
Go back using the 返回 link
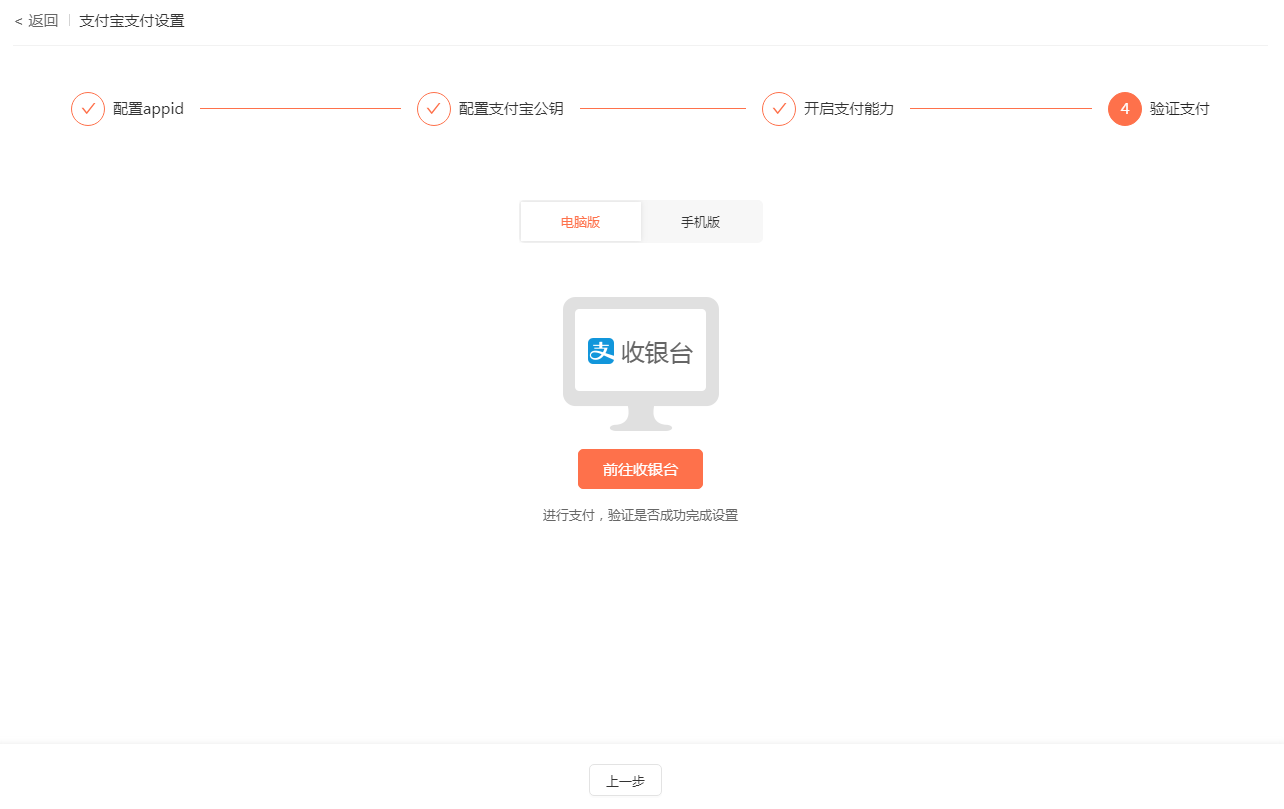coord(37,21)
